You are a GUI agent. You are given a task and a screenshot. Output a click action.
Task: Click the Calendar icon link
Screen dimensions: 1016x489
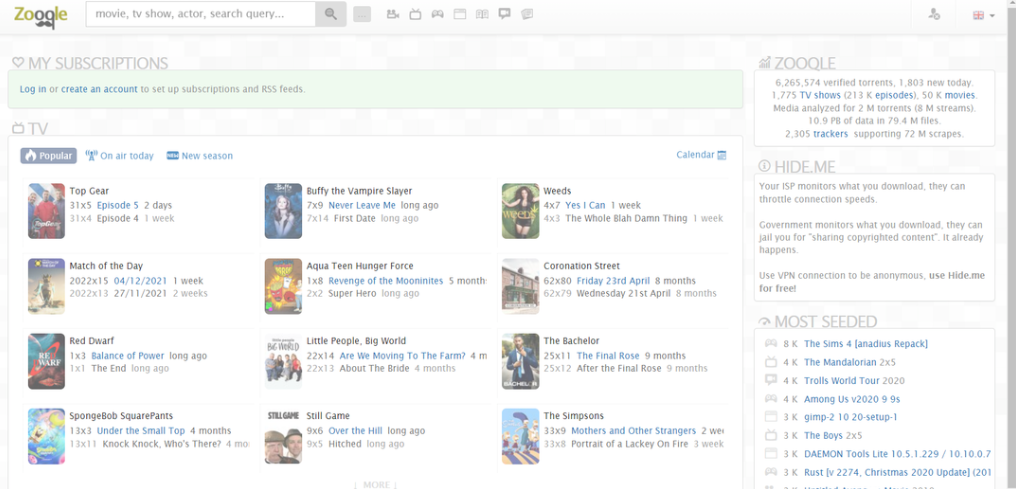pyautogui.click(x=701, y=155)
